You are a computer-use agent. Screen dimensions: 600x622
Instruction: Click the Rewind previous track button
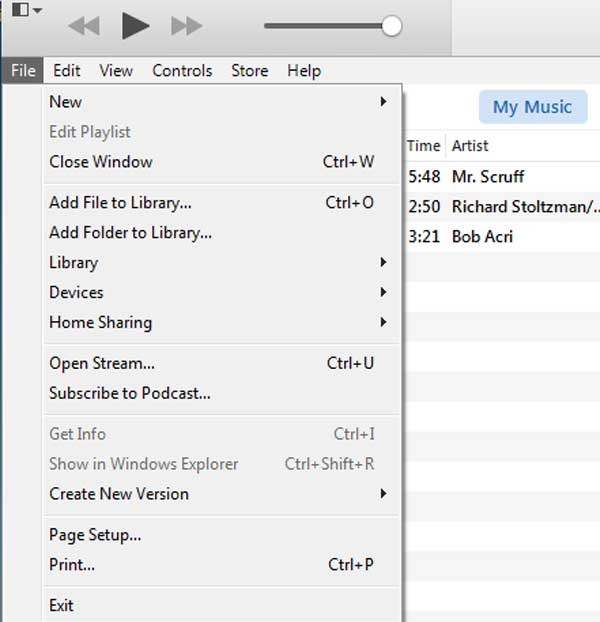coord(84,26)
